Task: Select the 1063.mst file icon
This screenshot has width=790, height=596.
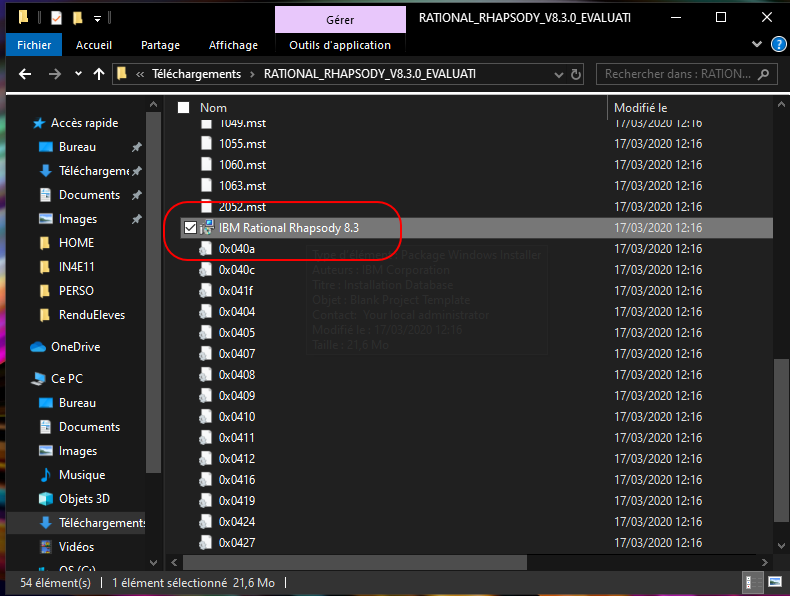Action: (206, 185)
